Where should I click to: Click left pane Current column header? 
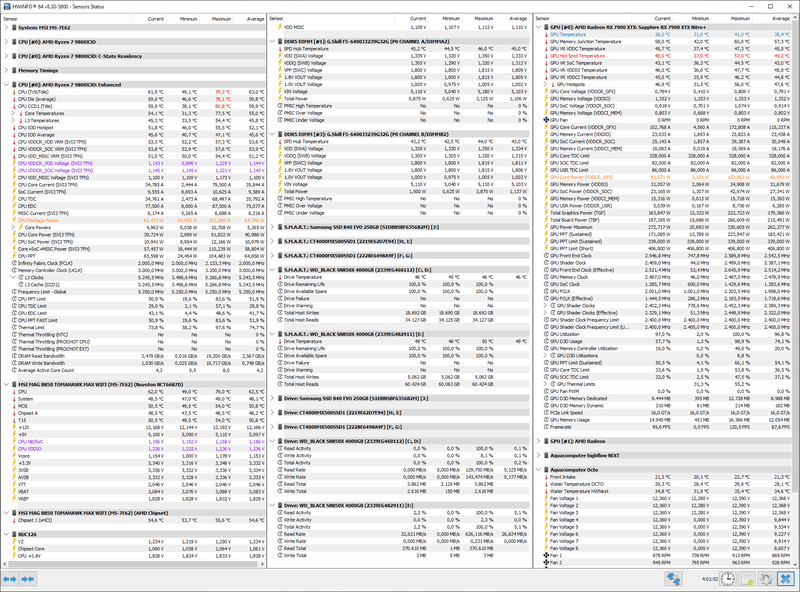coord(148,19)
